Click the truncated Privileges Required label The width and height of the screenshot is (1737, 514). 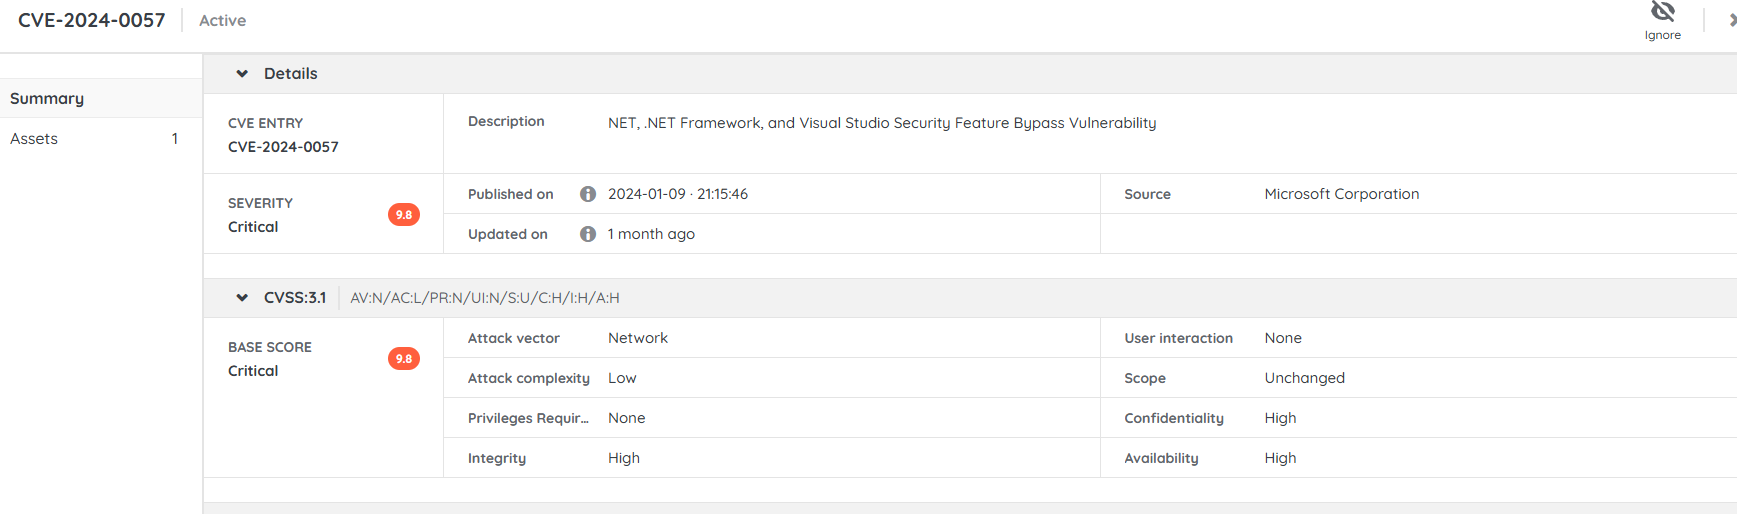click(528, 418)
